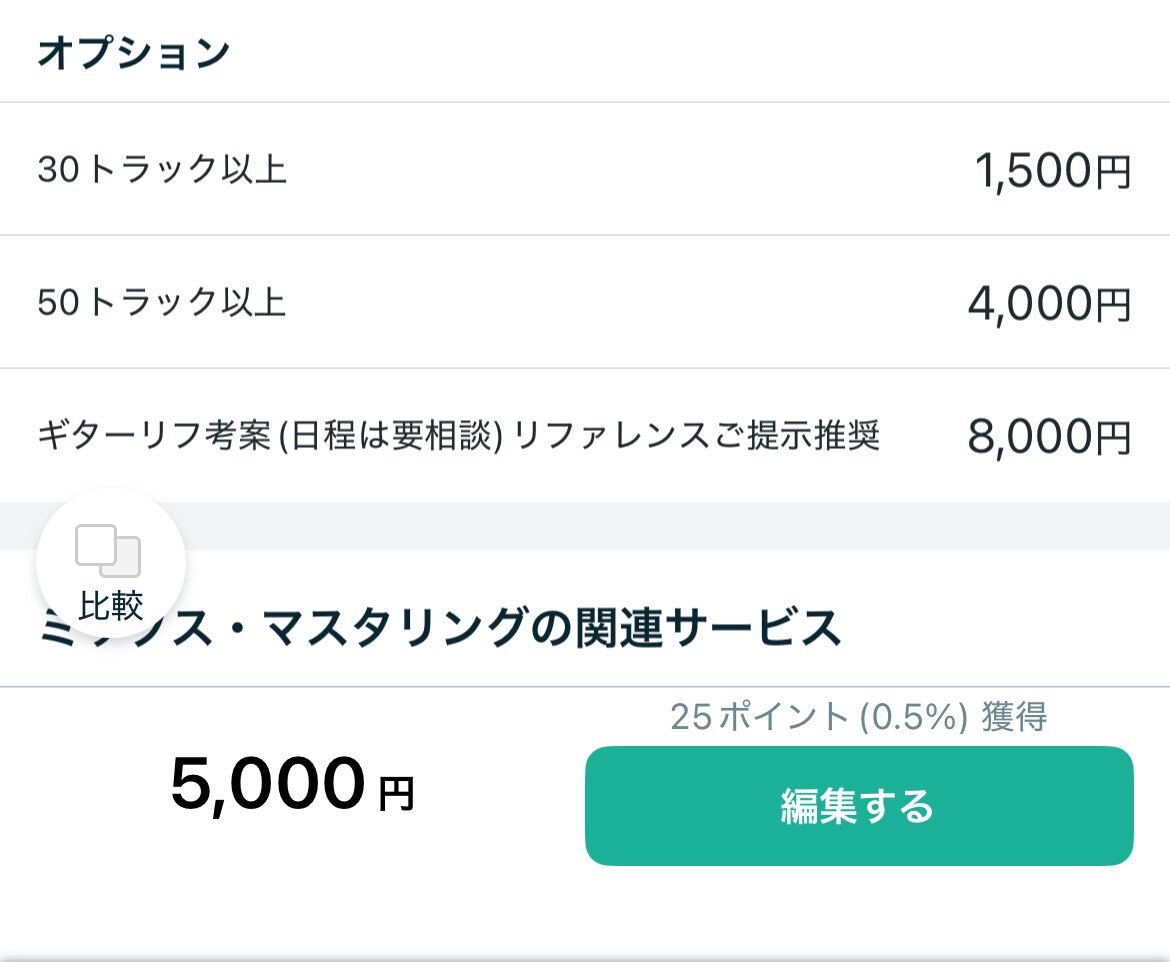This screenshot has width=1170, height=962.
Task: Click the 獲得 word after the points percentage
Action: coord(1014,716)
